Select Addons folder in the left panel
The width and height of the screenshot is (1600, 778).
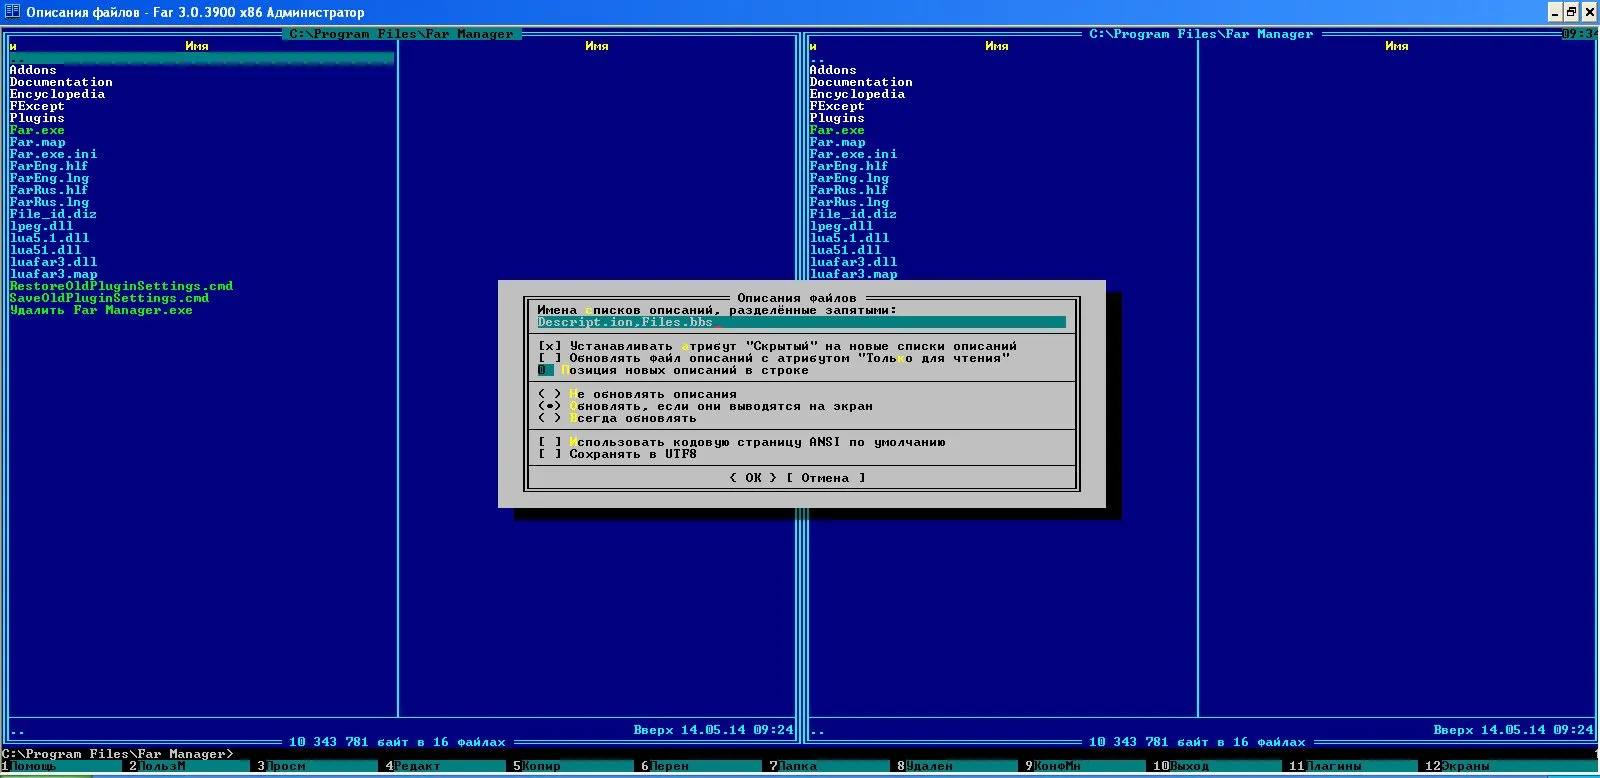(x=33, y=70)
